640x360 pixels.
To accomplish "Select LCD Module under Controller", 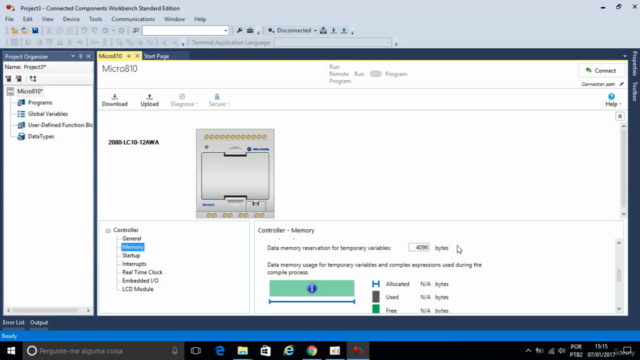I will tap(138, 289).
